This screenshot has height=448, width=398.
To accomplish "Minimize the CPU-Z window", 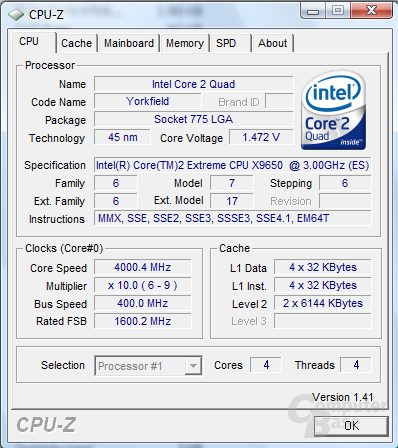I will pyautogui.click(x=313, y=10).
